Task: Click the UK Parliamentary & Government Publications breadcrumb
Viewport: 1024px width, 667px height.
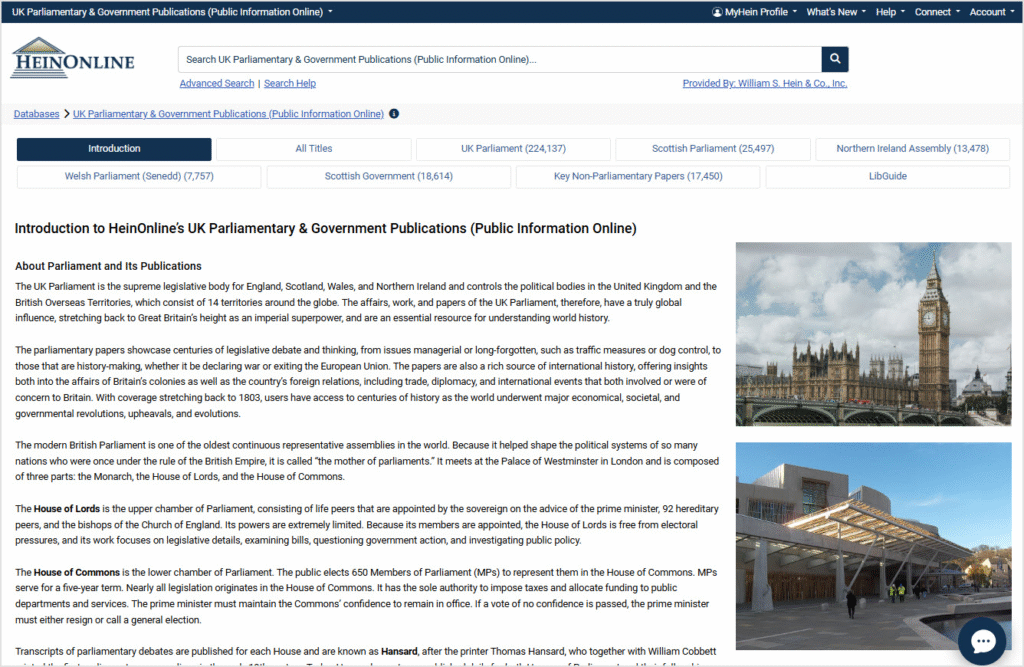Action: tap(229, 114)
